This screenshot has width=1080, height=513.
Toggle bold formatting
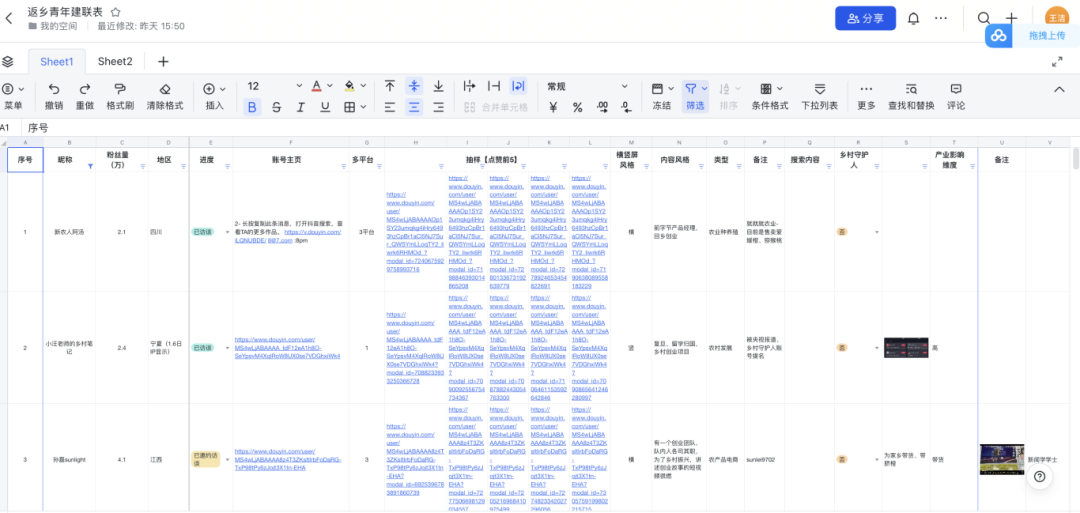[252, 107]
